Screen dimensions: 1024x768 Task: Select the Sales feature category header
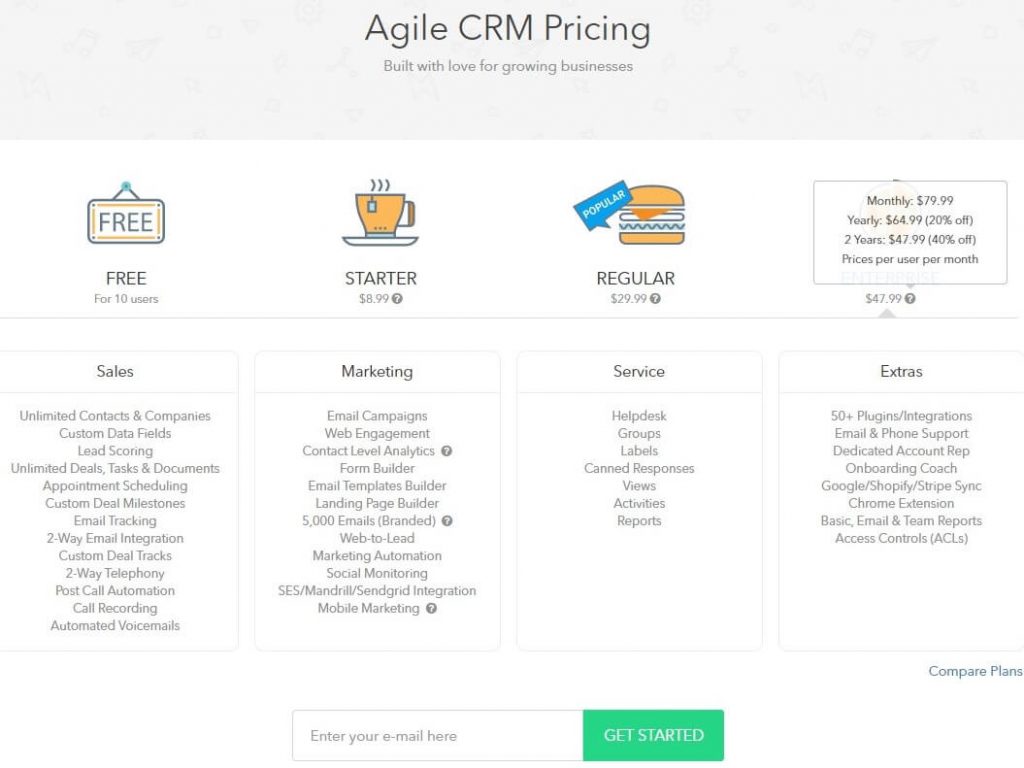point(114,371)
